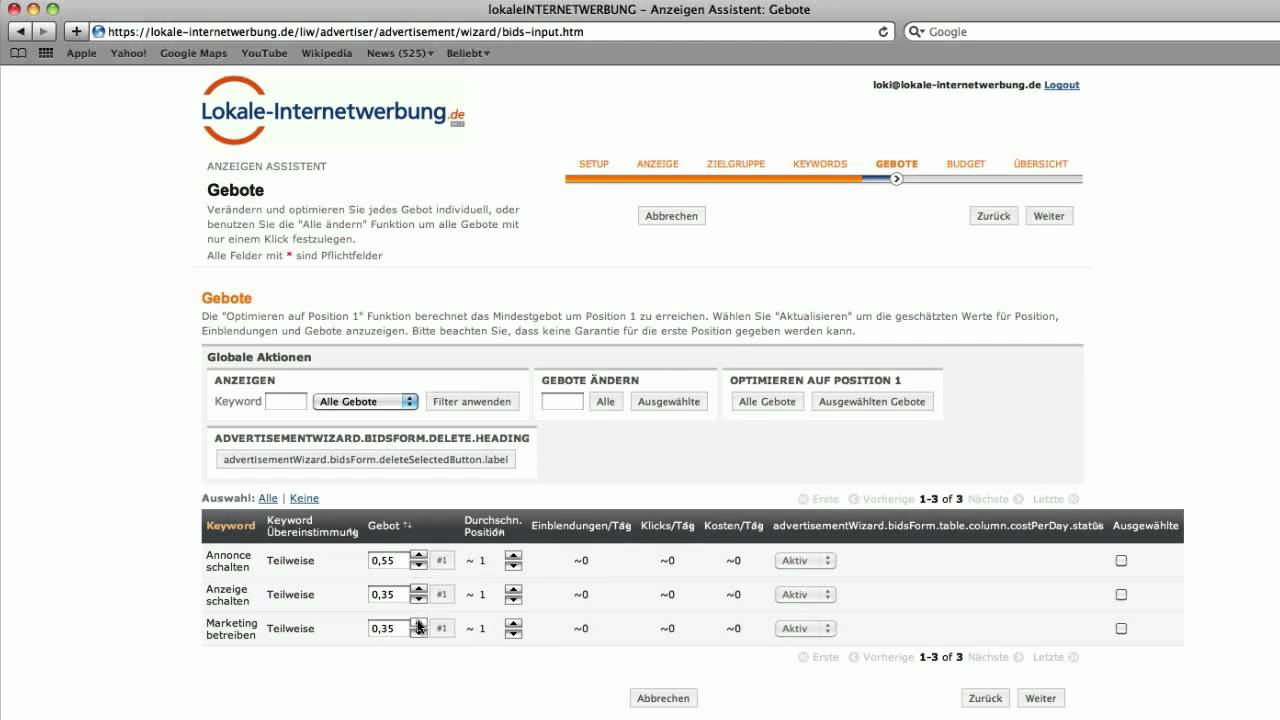The image size is (1280, 720).
Task: Select all via the Alle link
Action: 268,498
